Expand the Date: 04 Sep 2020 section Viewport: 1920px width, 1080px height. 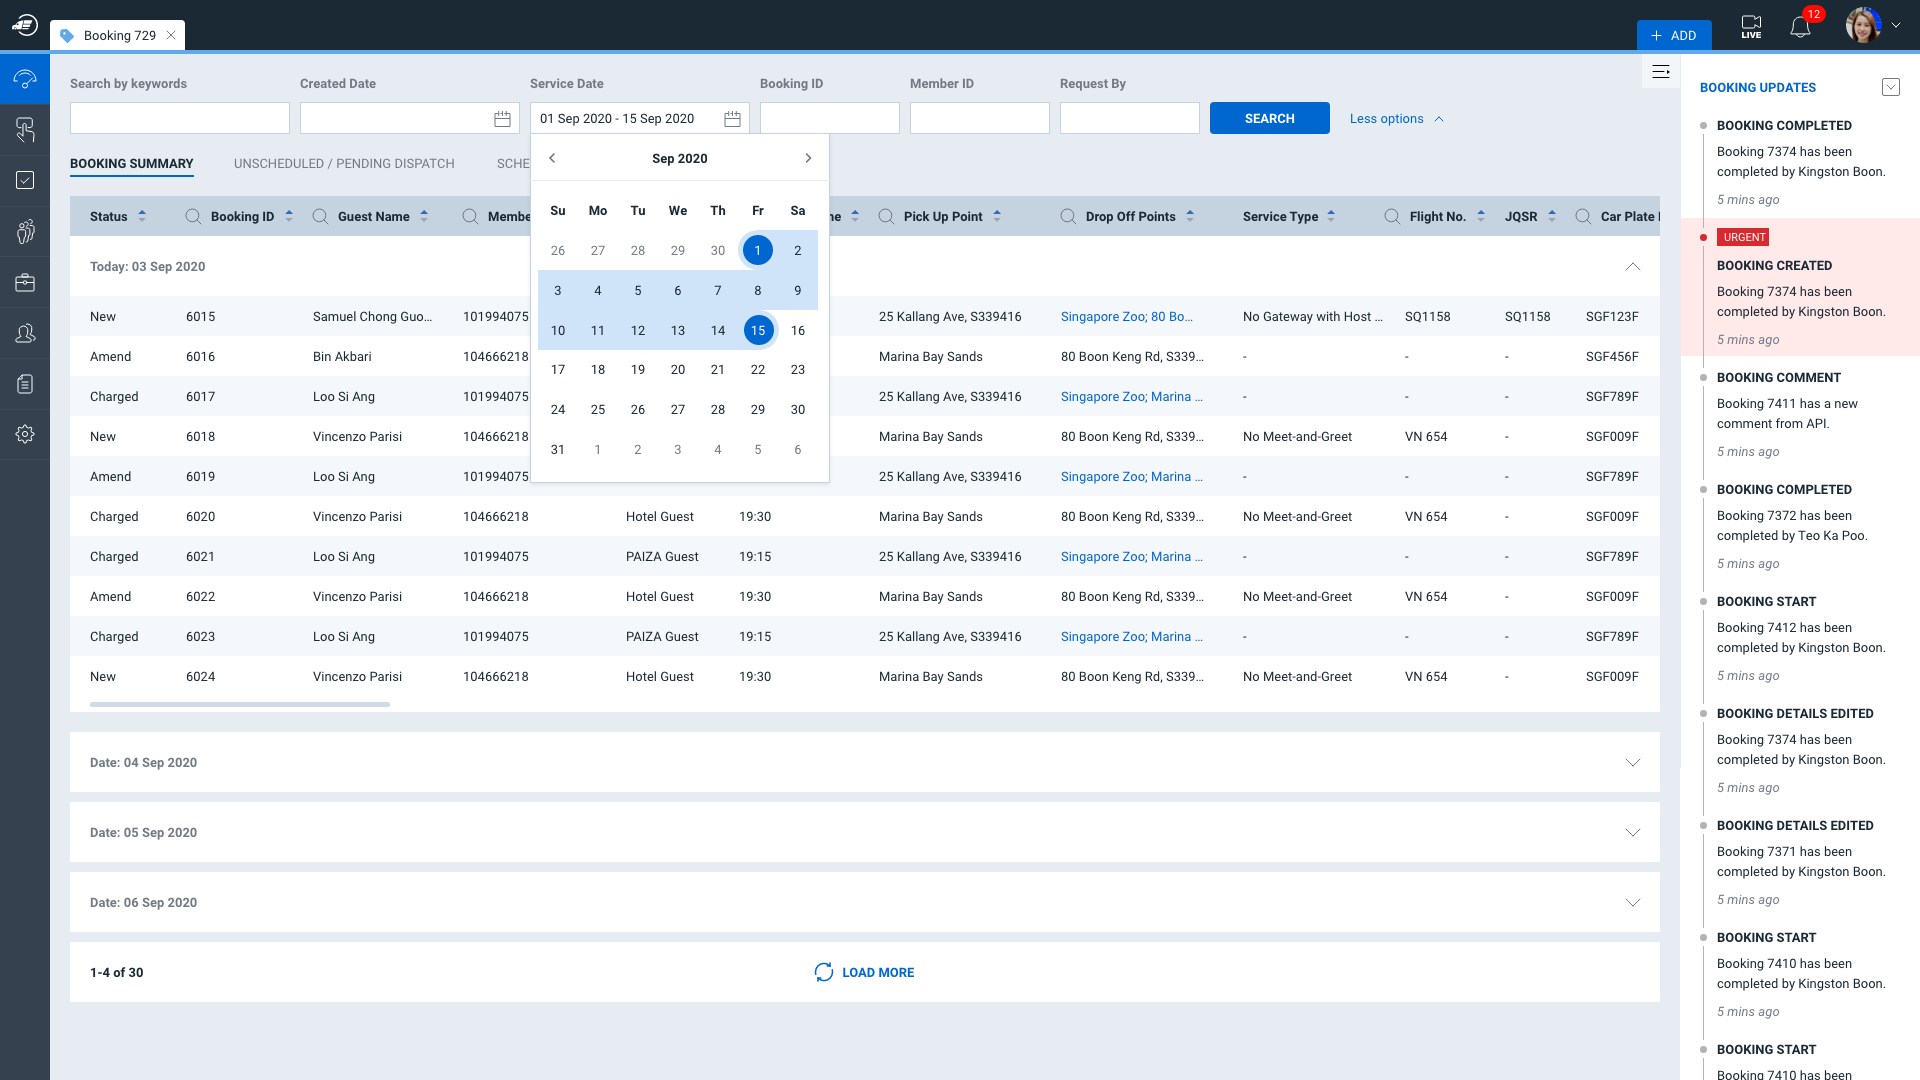(1632, 762)
